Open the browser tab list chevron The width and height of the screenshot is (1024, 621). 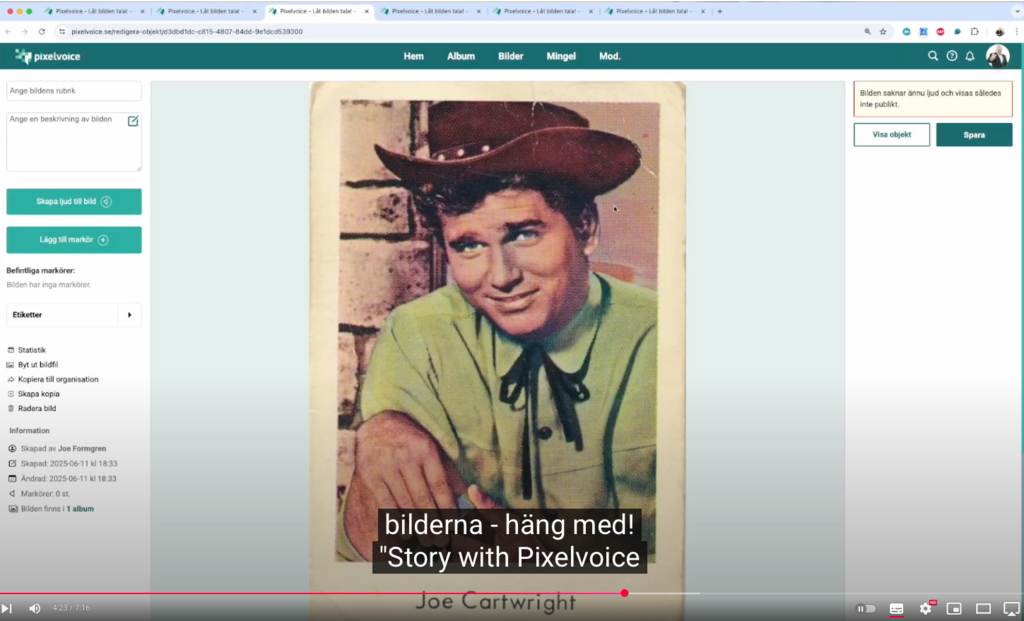pos(1015,11)
